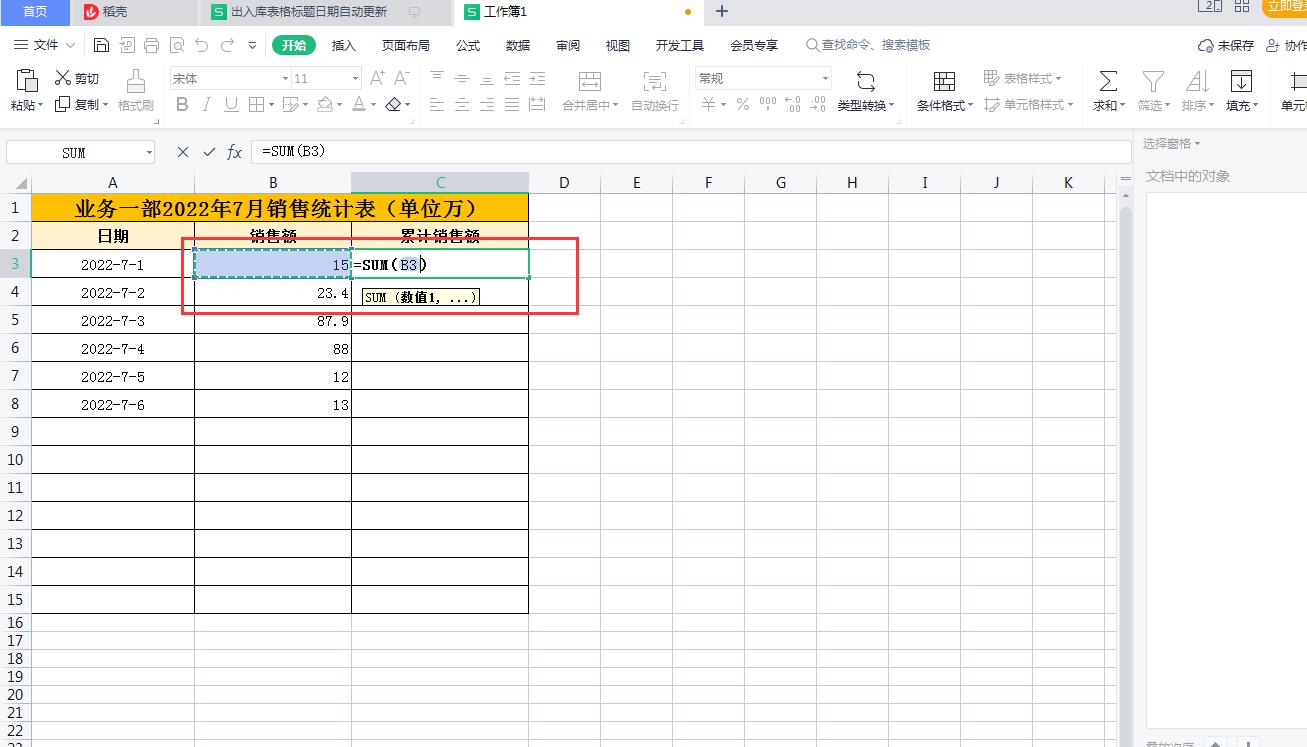This screenshot has width=1307, height=747.
Task: Expand the quick access toolbar customize arrow
Action: click(x=252, y=45)
